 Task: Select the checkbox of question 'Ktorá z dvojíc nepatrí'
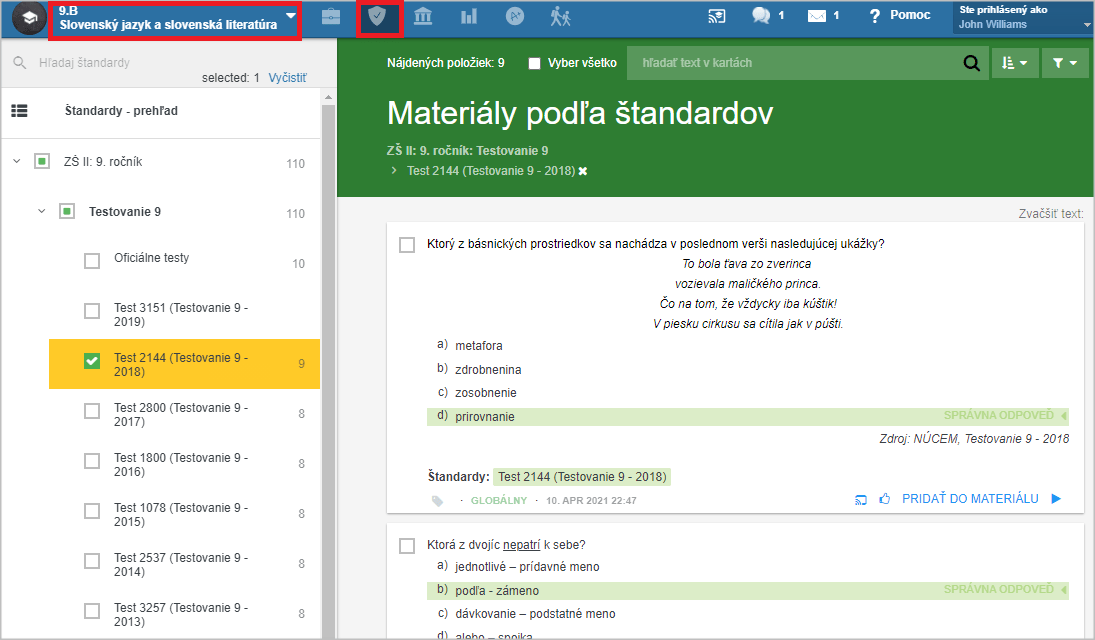406,546
